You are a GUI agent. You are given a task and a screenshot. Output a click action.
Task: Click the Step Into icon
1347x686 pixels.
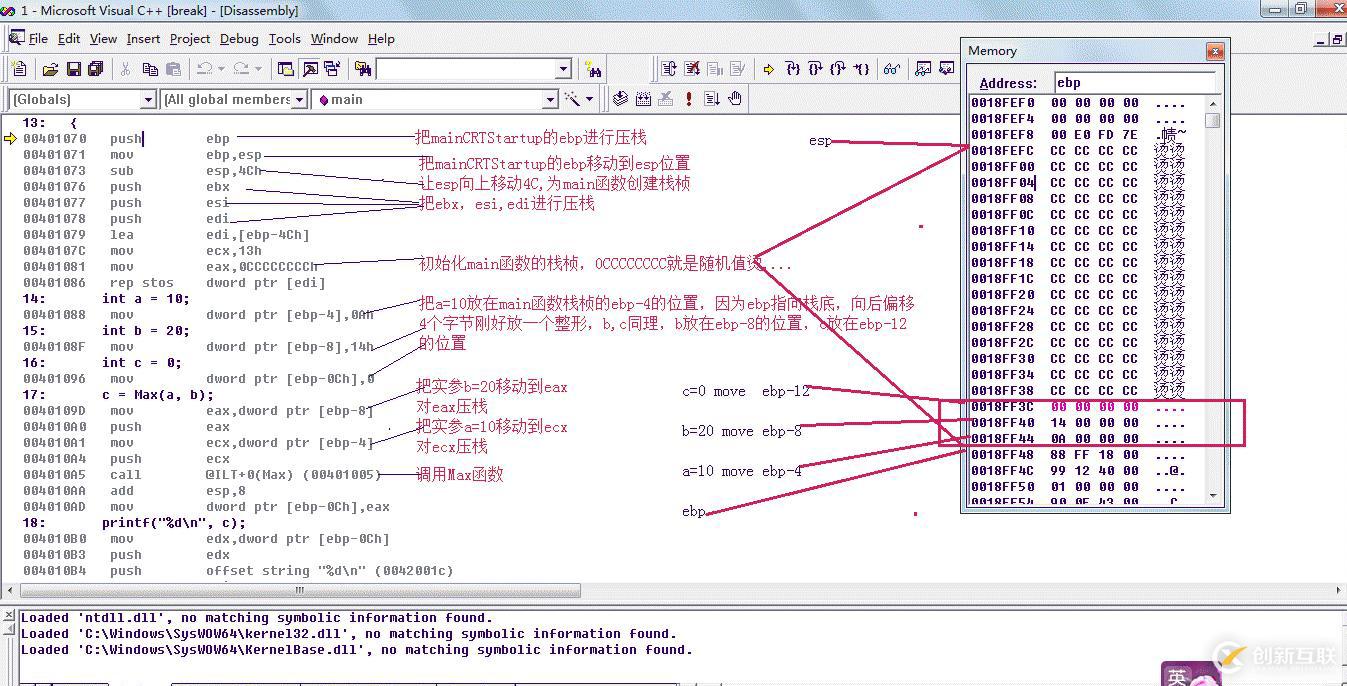point(793,69)
